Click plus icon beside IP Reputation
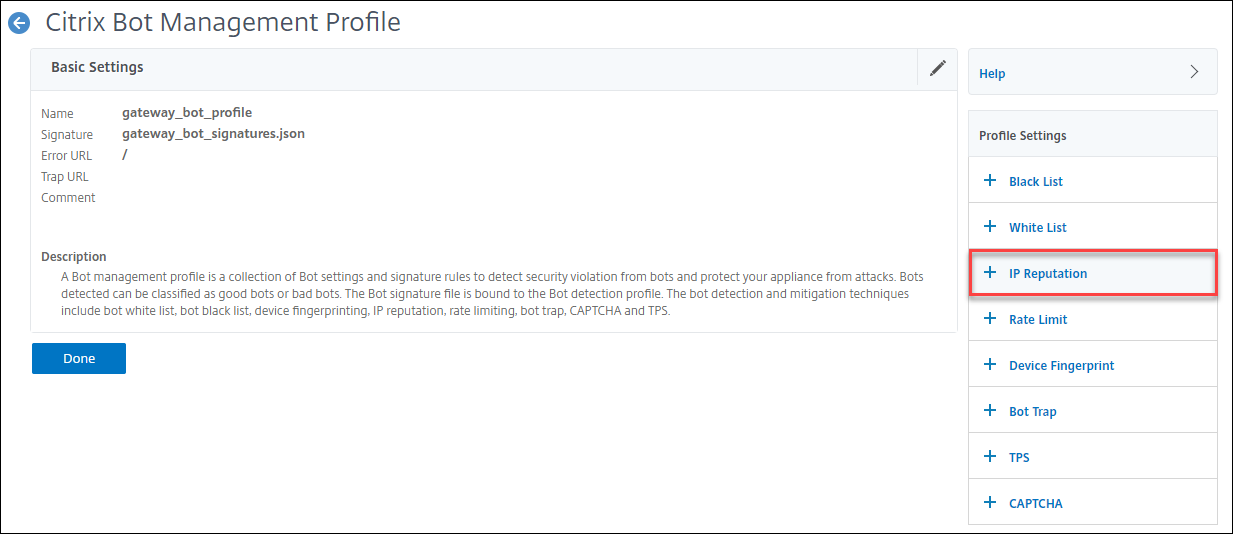Image resolution: width=1233 pixels, height=534 pixels. [990, 273]
